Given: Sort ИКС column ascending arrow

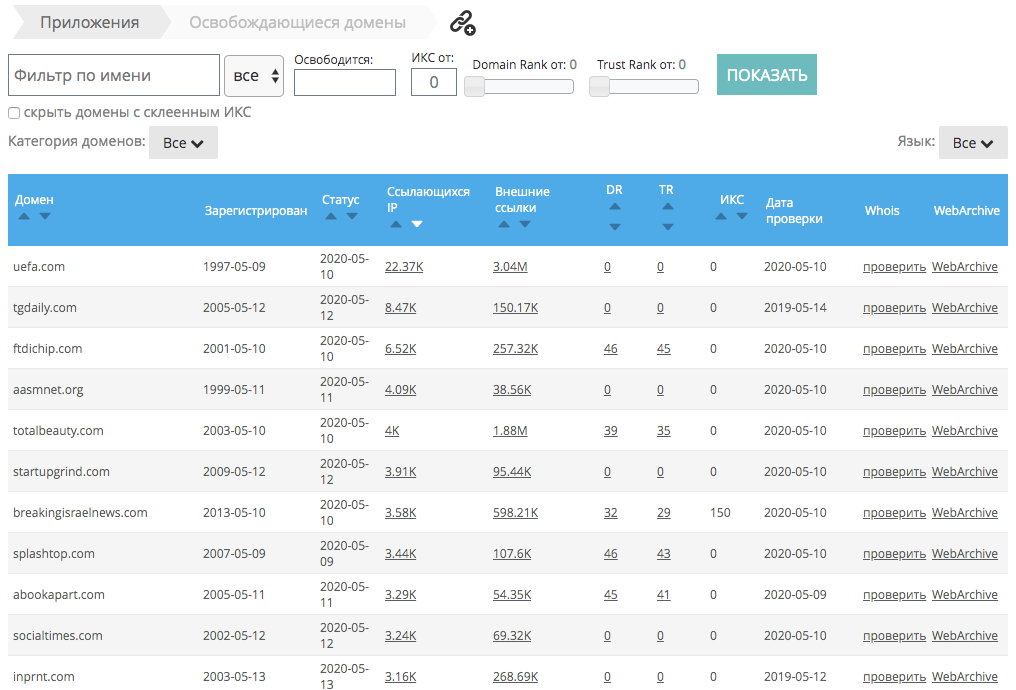Looking at the screenshot, I should (721, 216).
